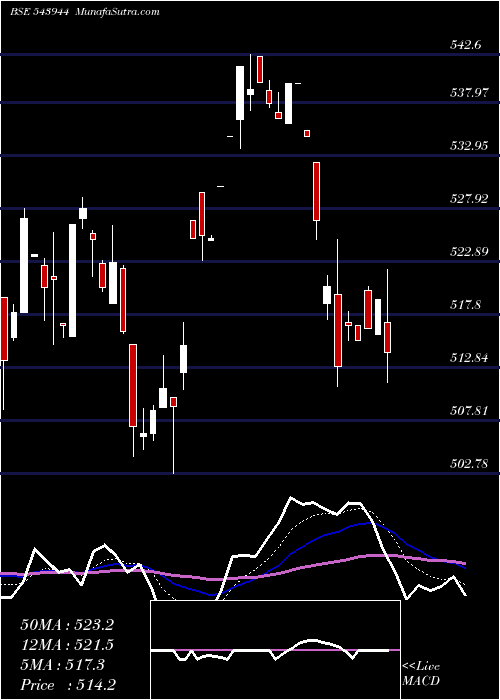The width and height of the screenshot is (500, 700).
Task: Click the Live MACD inset chart
Action: click(x=275, y=650)
